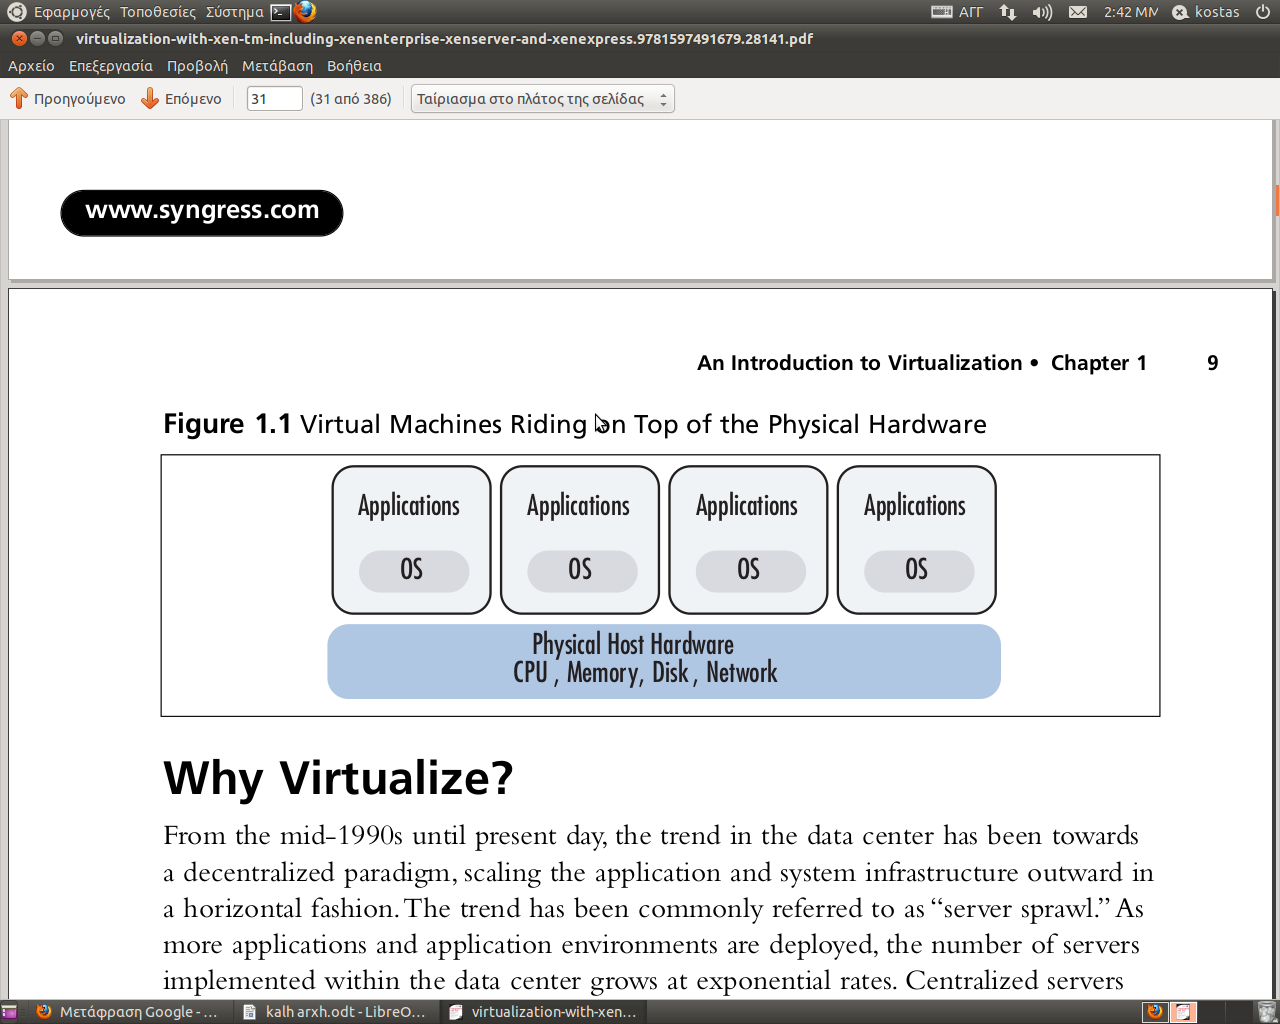Switch to virtualization-with-xen taskbar window
Screen dimensions: 1280x1024
[x=543, y=1012]
